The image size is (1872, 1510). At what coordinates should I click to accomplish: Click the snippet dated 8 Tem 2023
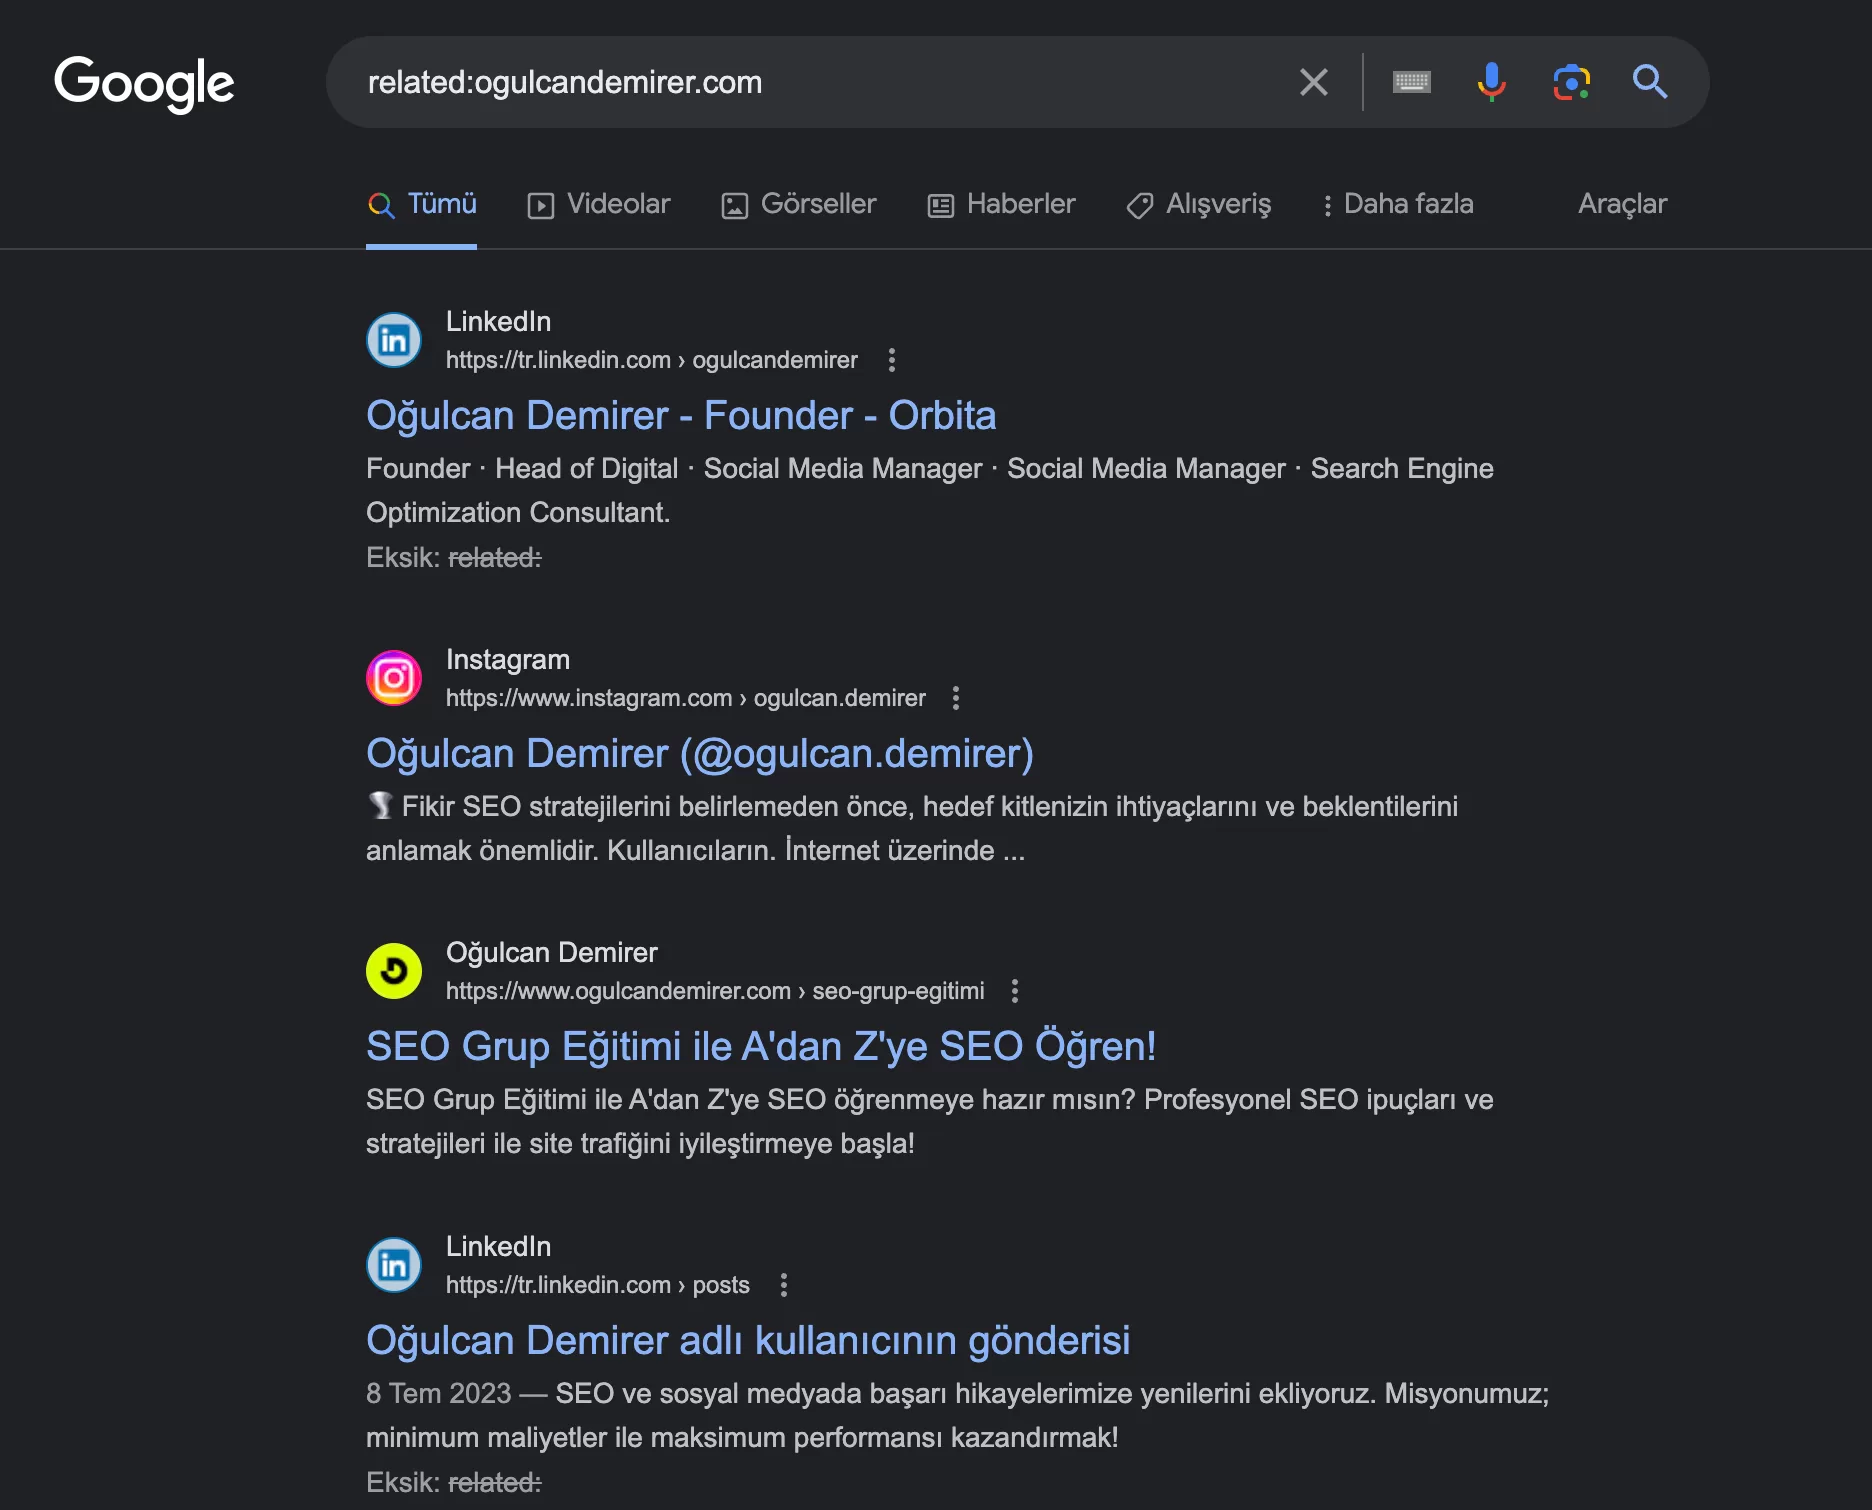click(958, 1416)
